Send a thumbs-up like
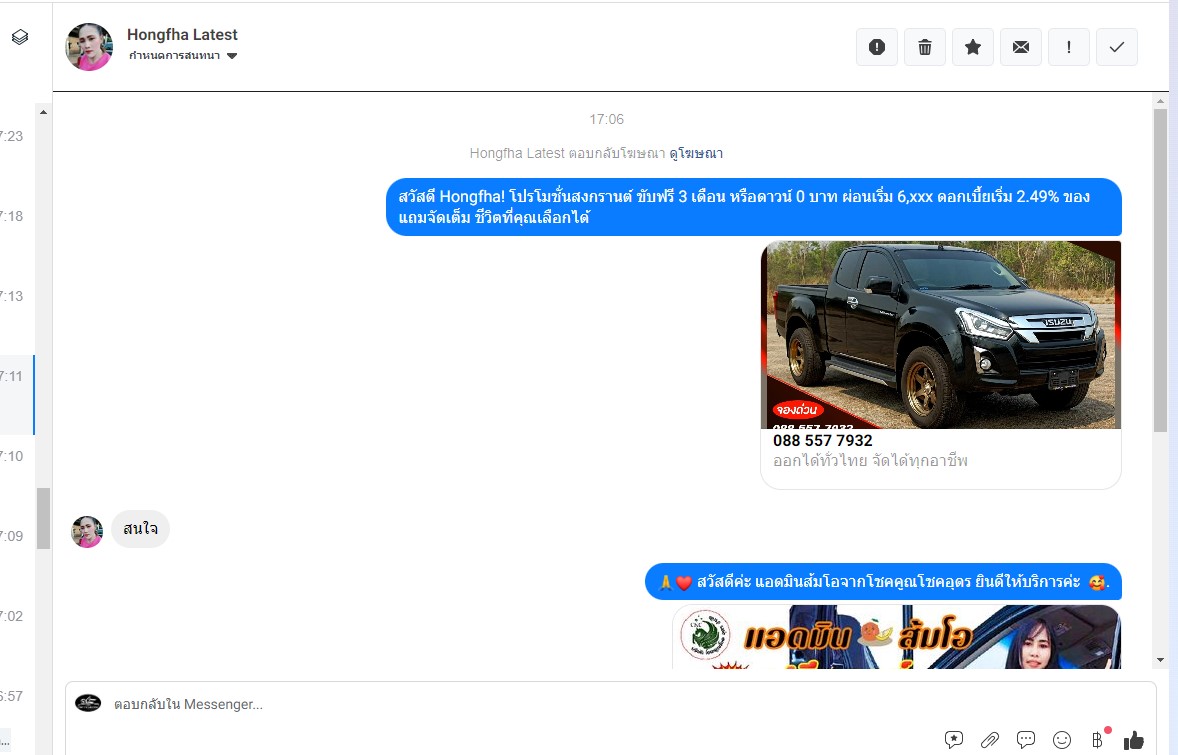 (1134, 741)
